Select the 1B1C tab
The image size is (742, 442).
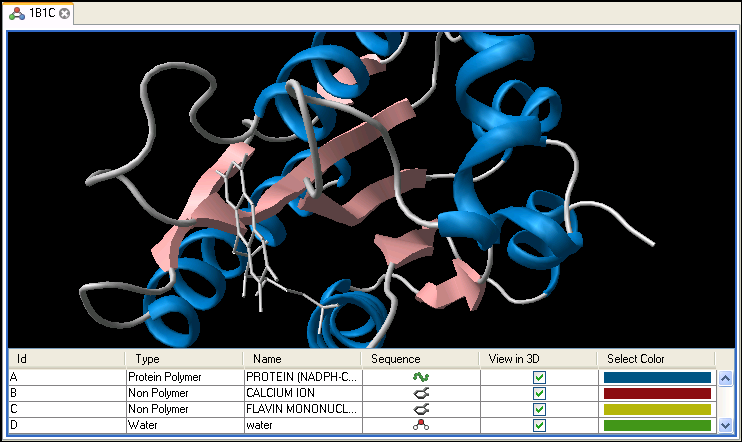[x=38, y=13]
